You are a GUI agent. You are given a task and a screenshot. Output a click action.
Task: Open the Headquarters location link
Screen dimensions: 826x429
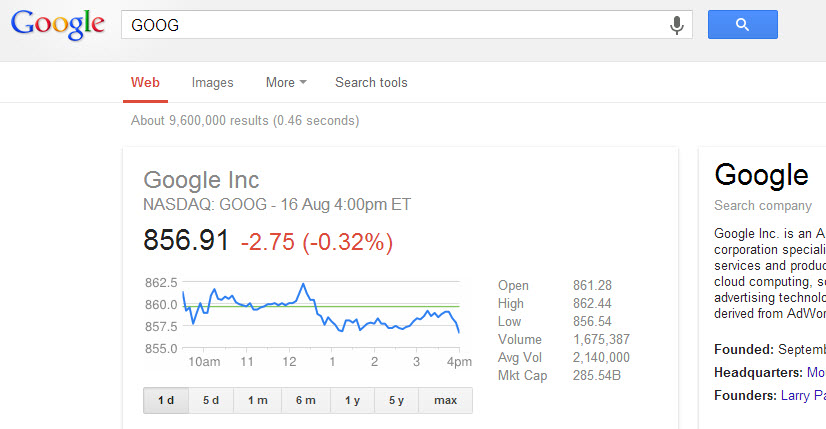[x=816, y=372]
